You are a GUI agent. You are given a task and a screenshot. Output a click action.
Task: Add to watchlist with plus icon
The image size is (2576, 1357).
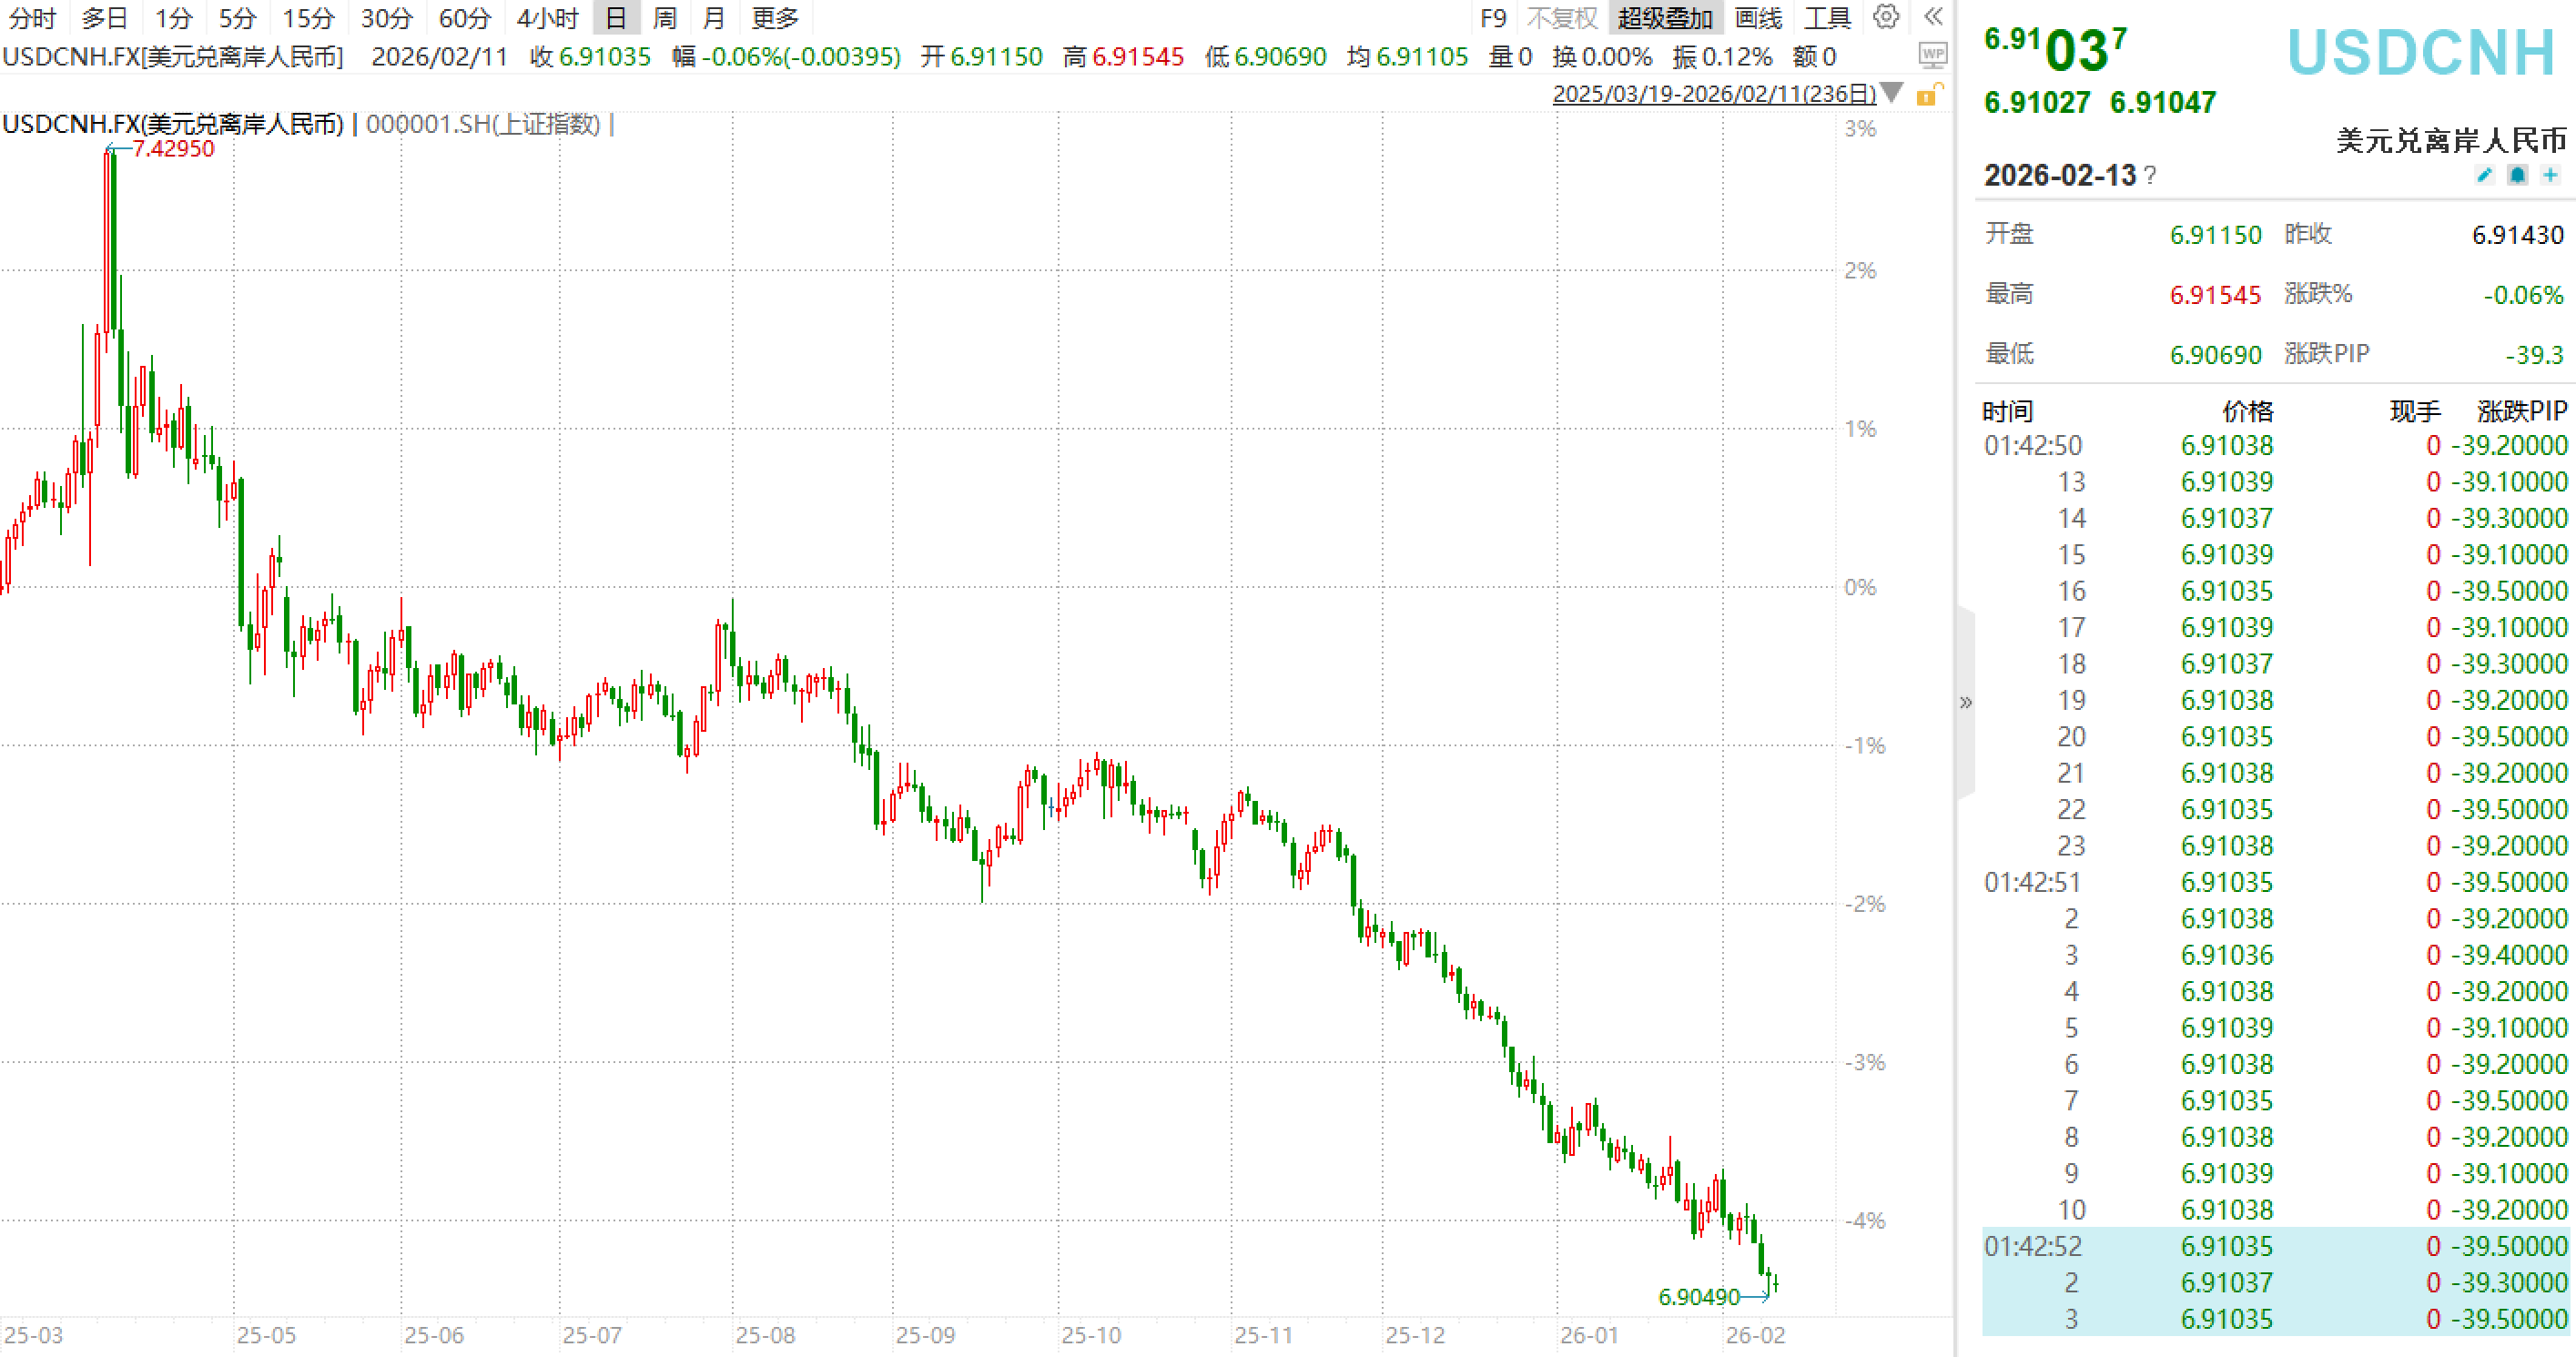[2551, 175]
